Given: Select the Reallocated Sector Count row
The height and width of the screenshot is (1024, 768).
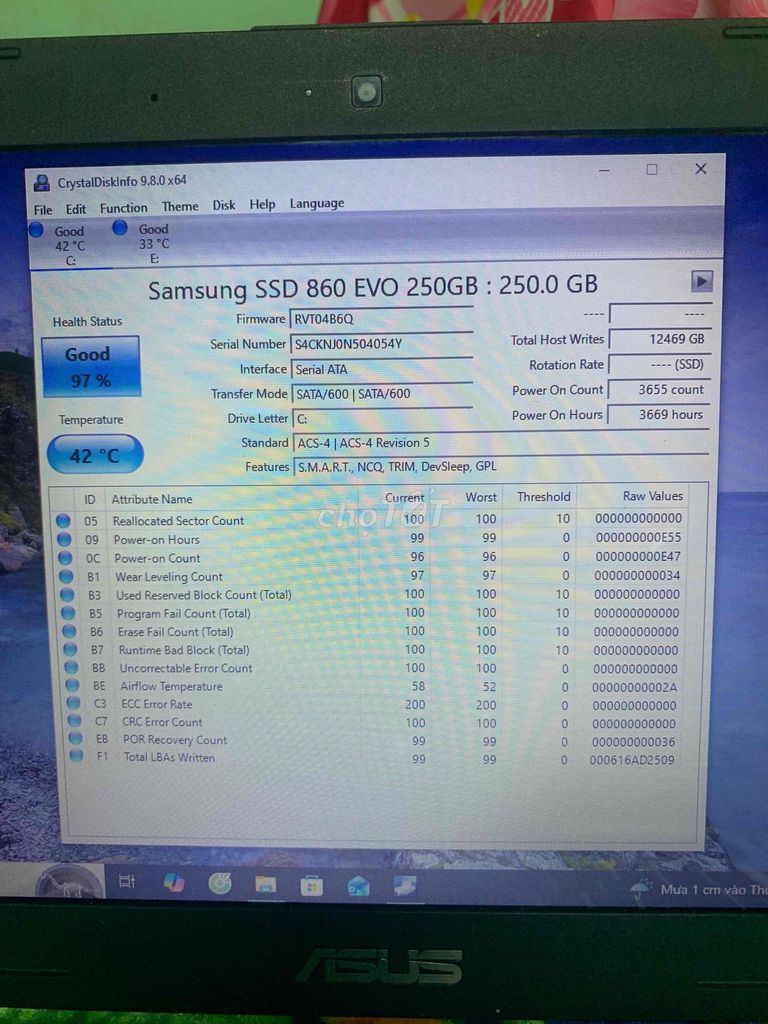Looking at the screenshot, I should [x=371, y=519].
